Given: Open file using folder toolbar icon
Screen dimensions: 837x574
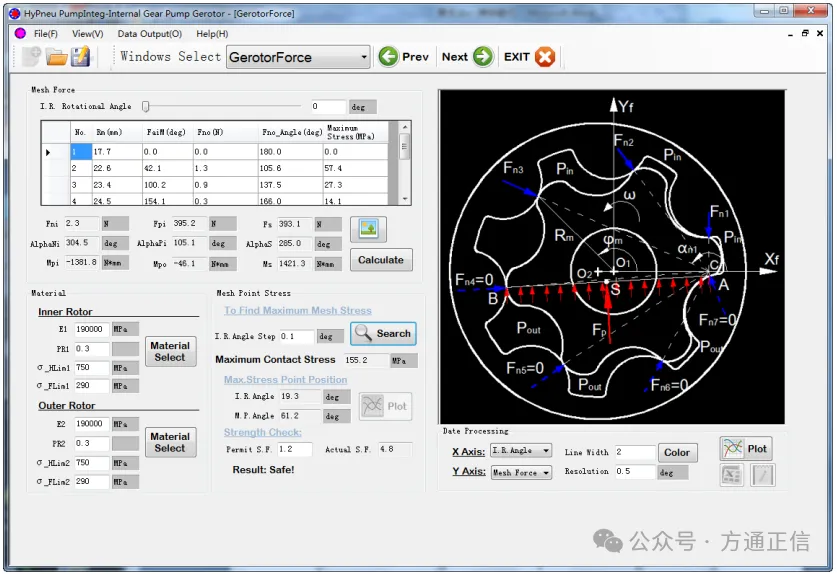Looking at the screenshot, I should (x=57, y=57).
